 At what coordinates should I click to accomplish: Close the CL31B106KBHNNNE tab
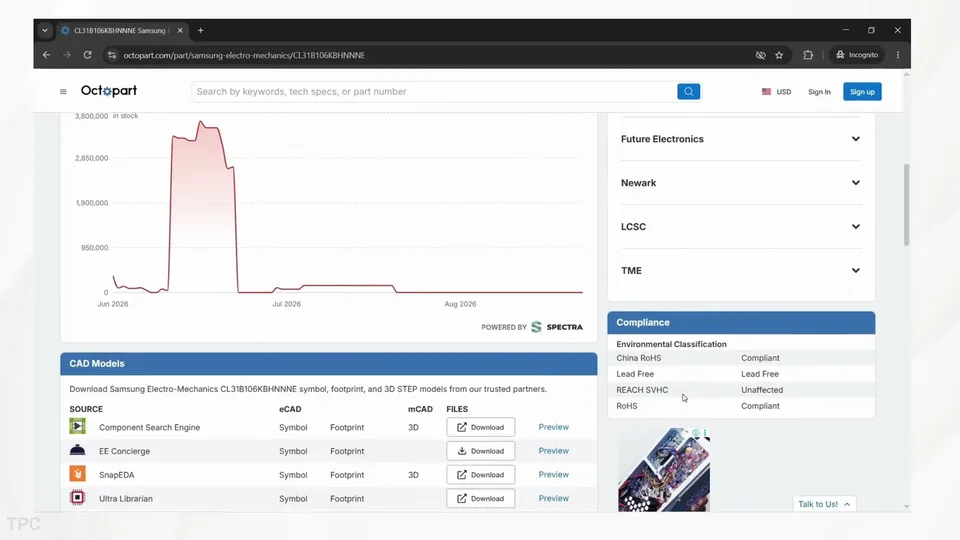tap(180, 30)
